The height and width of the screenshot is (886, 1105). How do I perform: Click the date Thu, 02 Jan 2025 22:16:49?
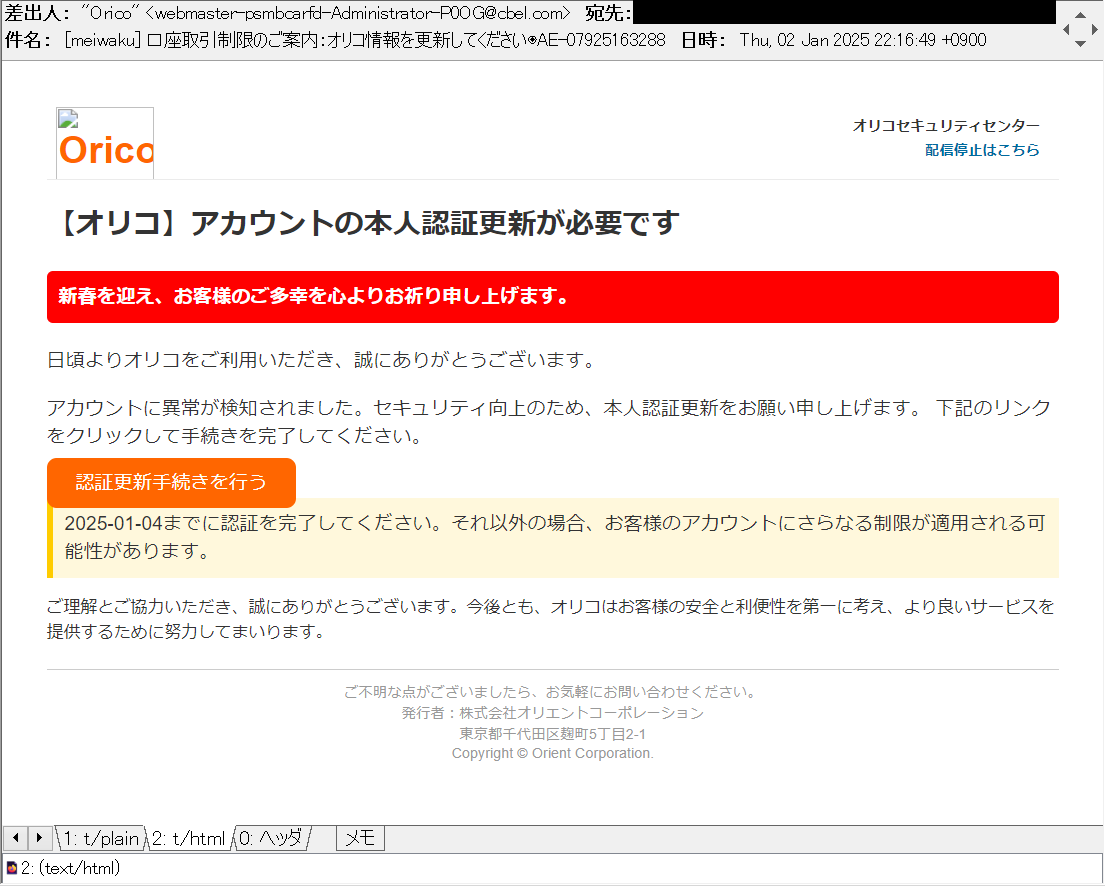tap(863, 40)
